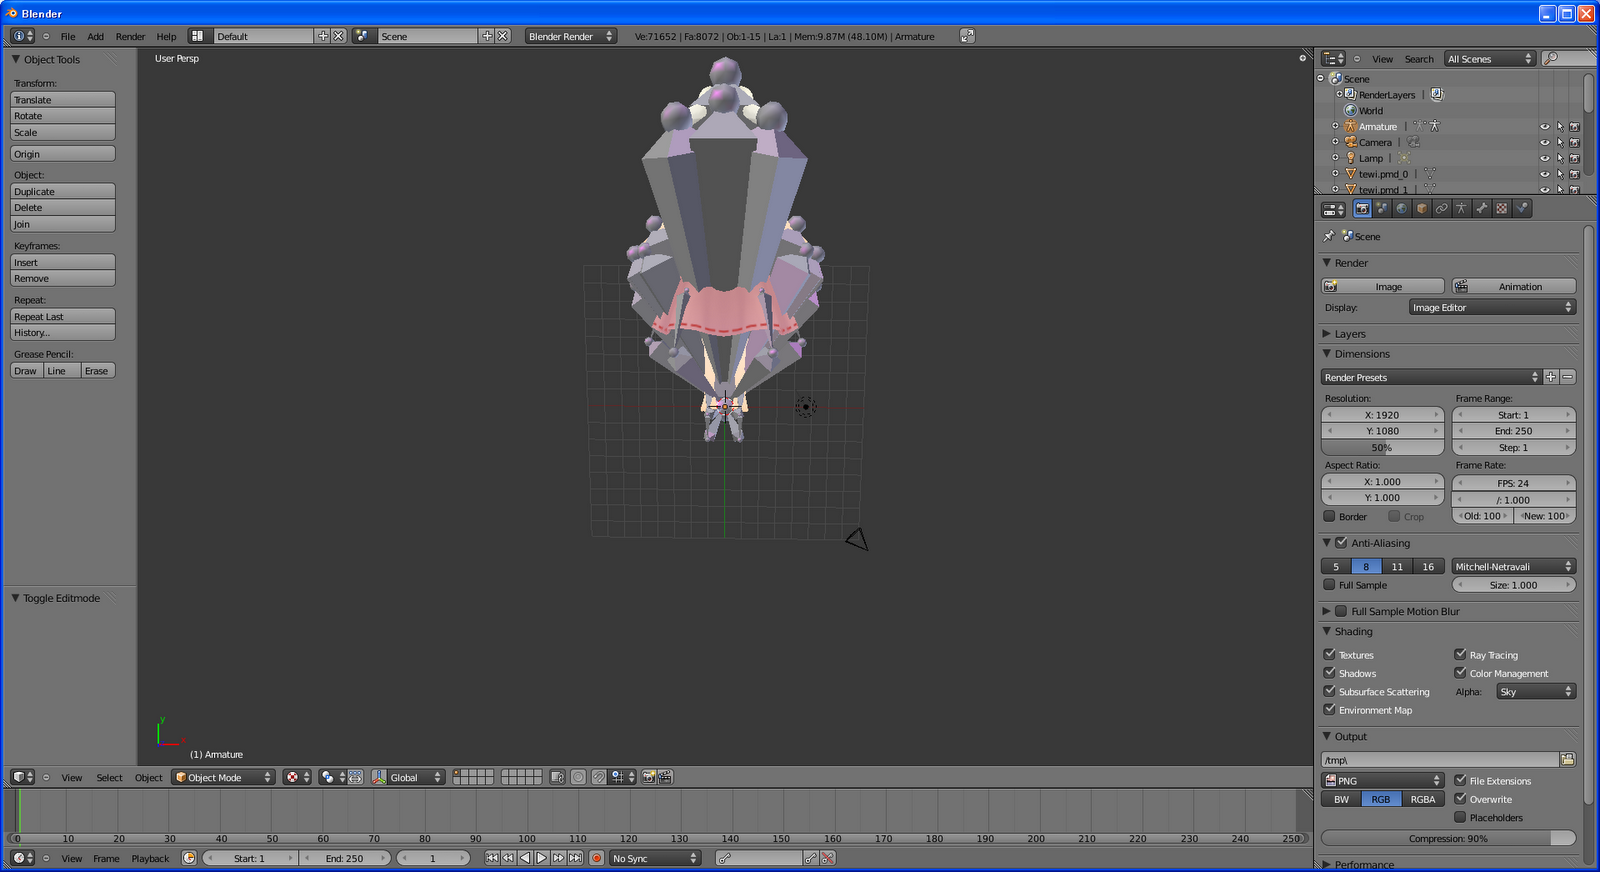Click the tewi.pmd_0 mesh triangle icon
The width and height of the screenshot is (1600, 872).
[x=1350, y=174]
